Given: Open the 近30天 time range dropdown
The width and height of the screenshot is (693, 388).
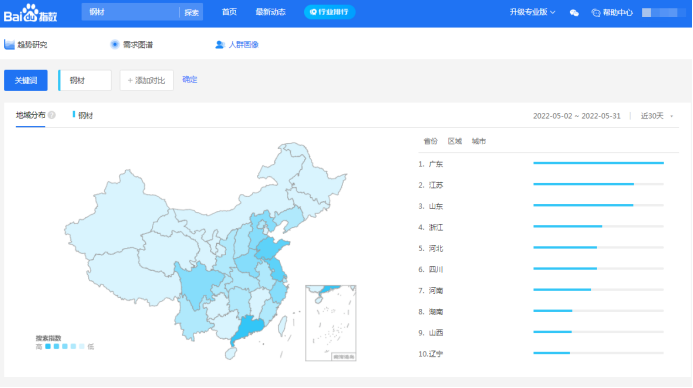Looking at the screenshot, I should pyautogui.click(x=657, y=116).
